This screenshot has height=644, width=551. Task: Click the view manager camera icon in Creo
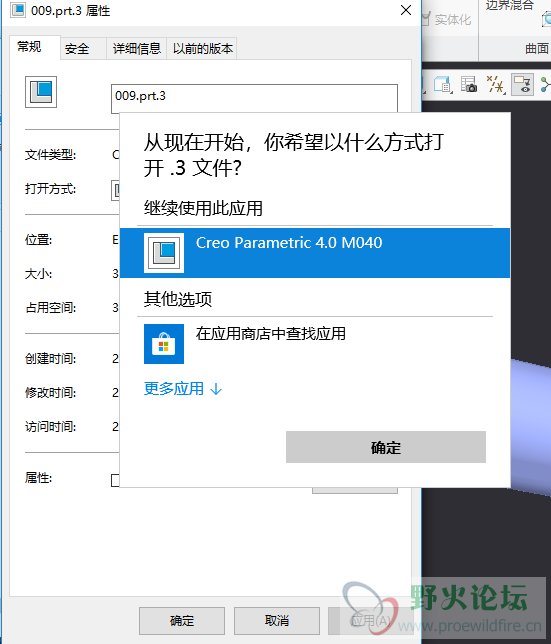tap(468, 84)
